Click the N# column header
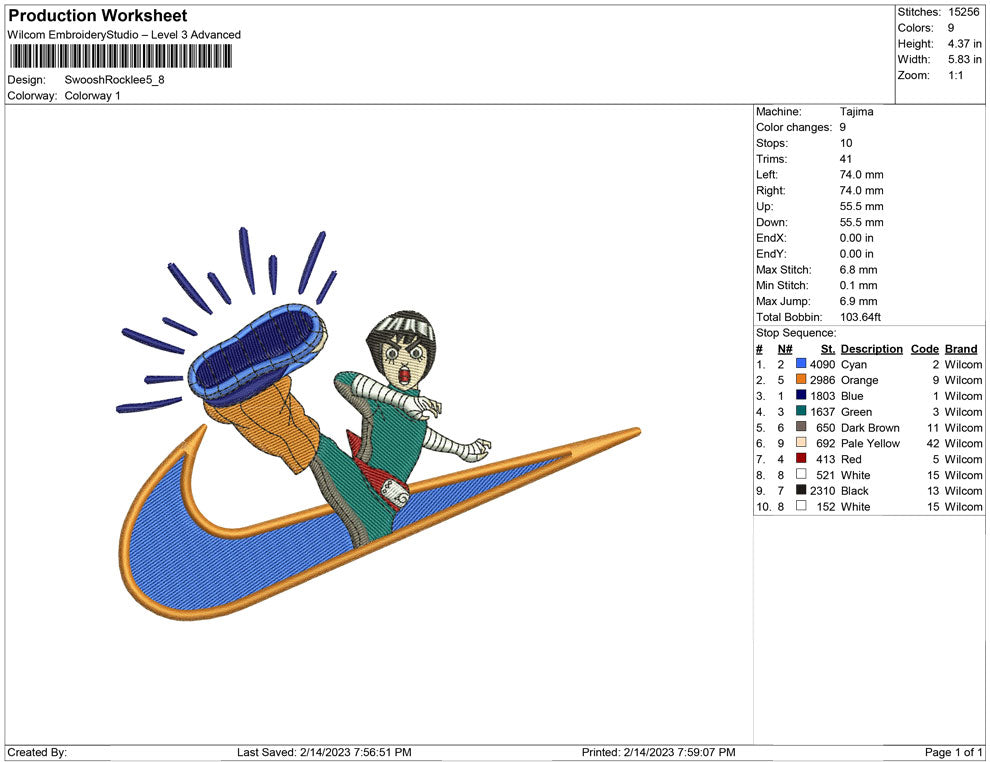 785,349
